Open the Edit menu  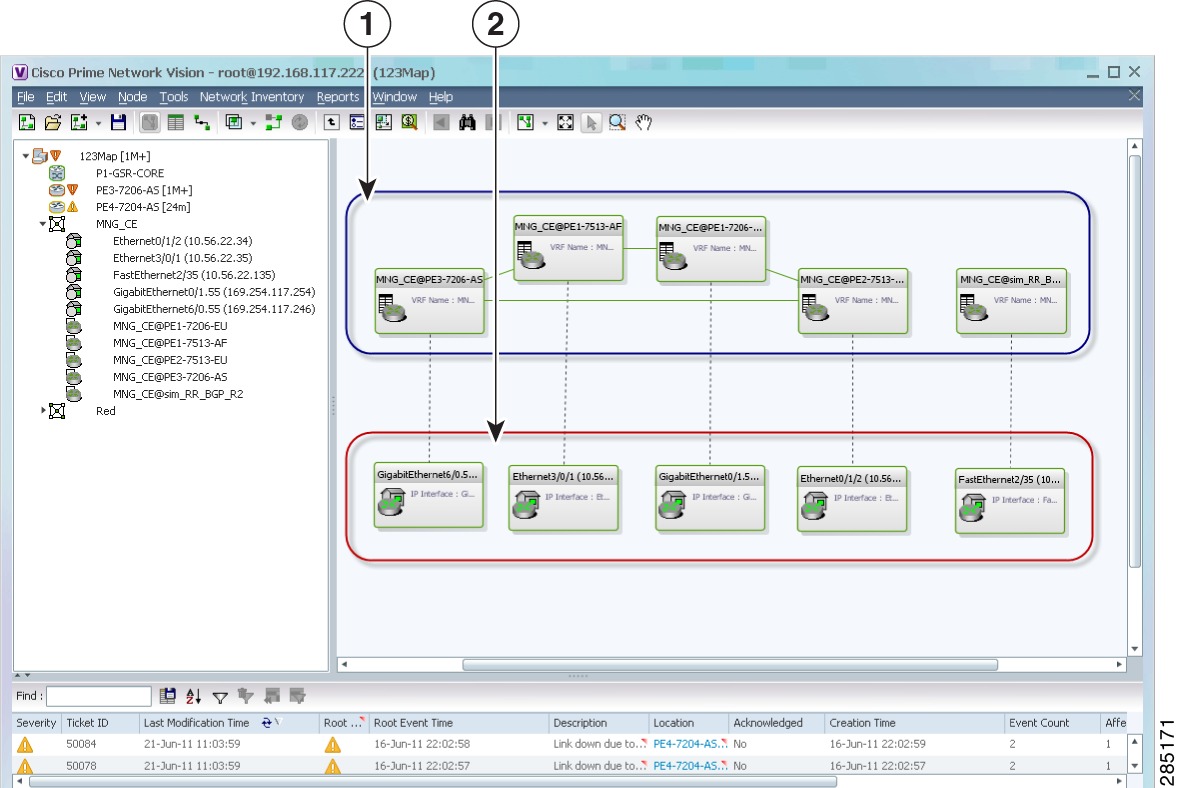(x=56, y=97)
